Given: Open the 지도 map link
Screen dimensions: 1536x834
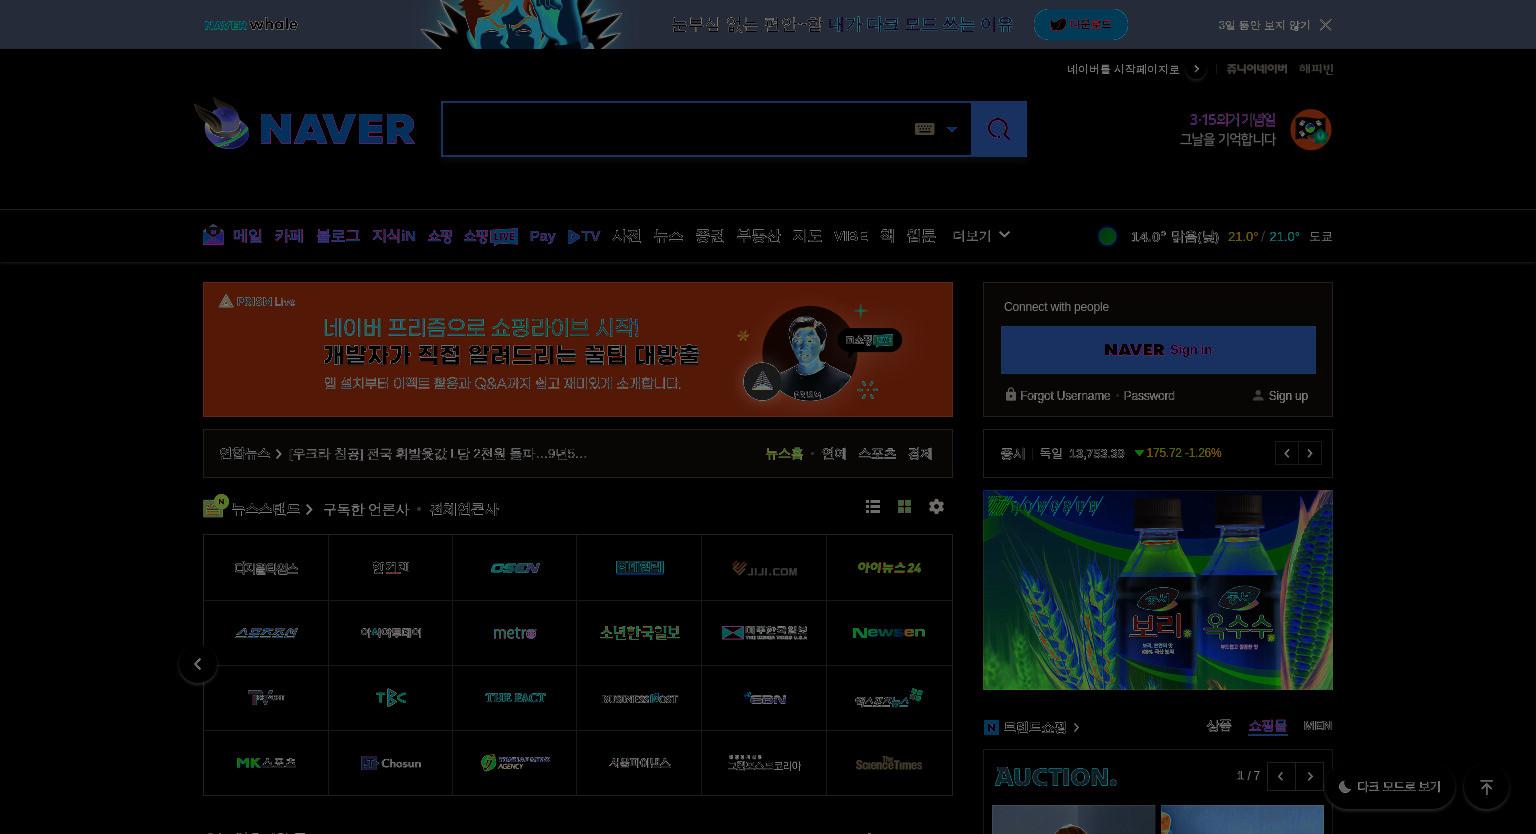Looking at the screenshot, I should [807, 236].
